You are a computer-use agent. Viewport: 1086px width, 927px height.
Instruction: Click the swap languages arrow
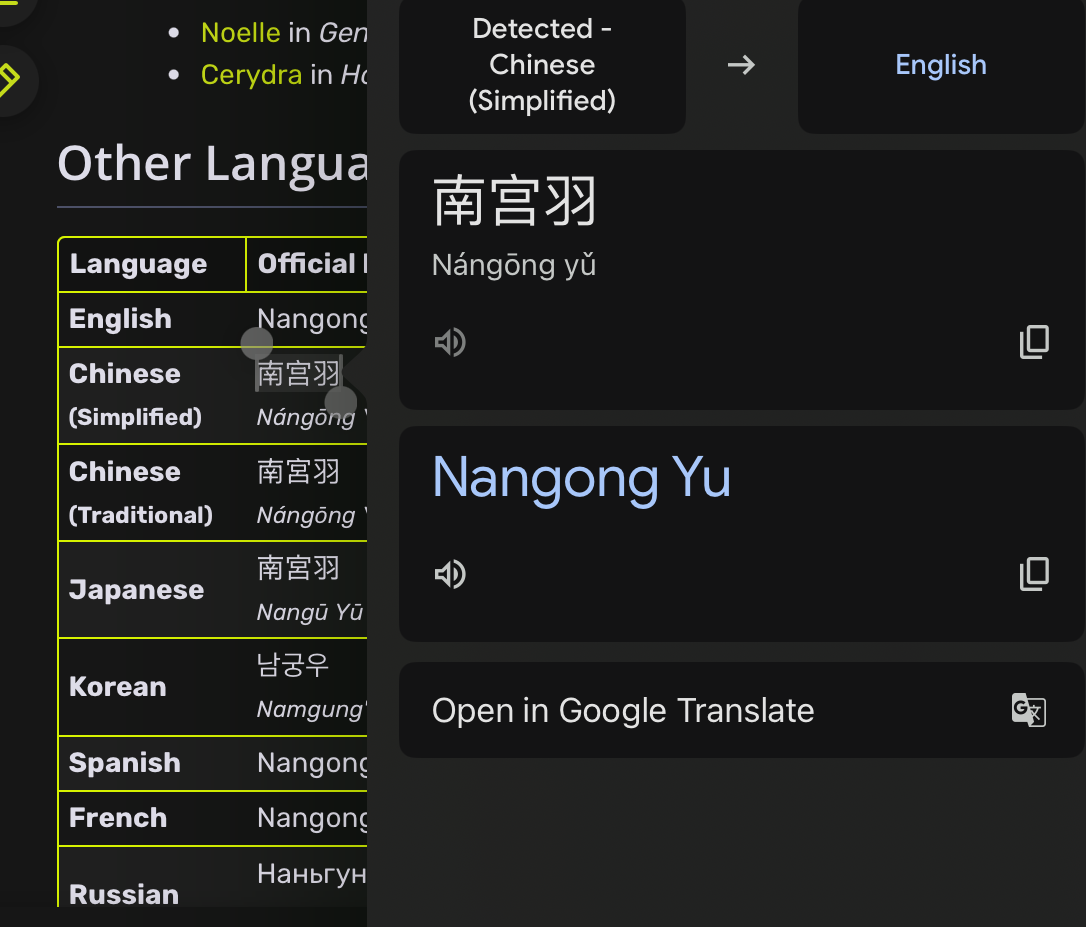coord(741,65)
